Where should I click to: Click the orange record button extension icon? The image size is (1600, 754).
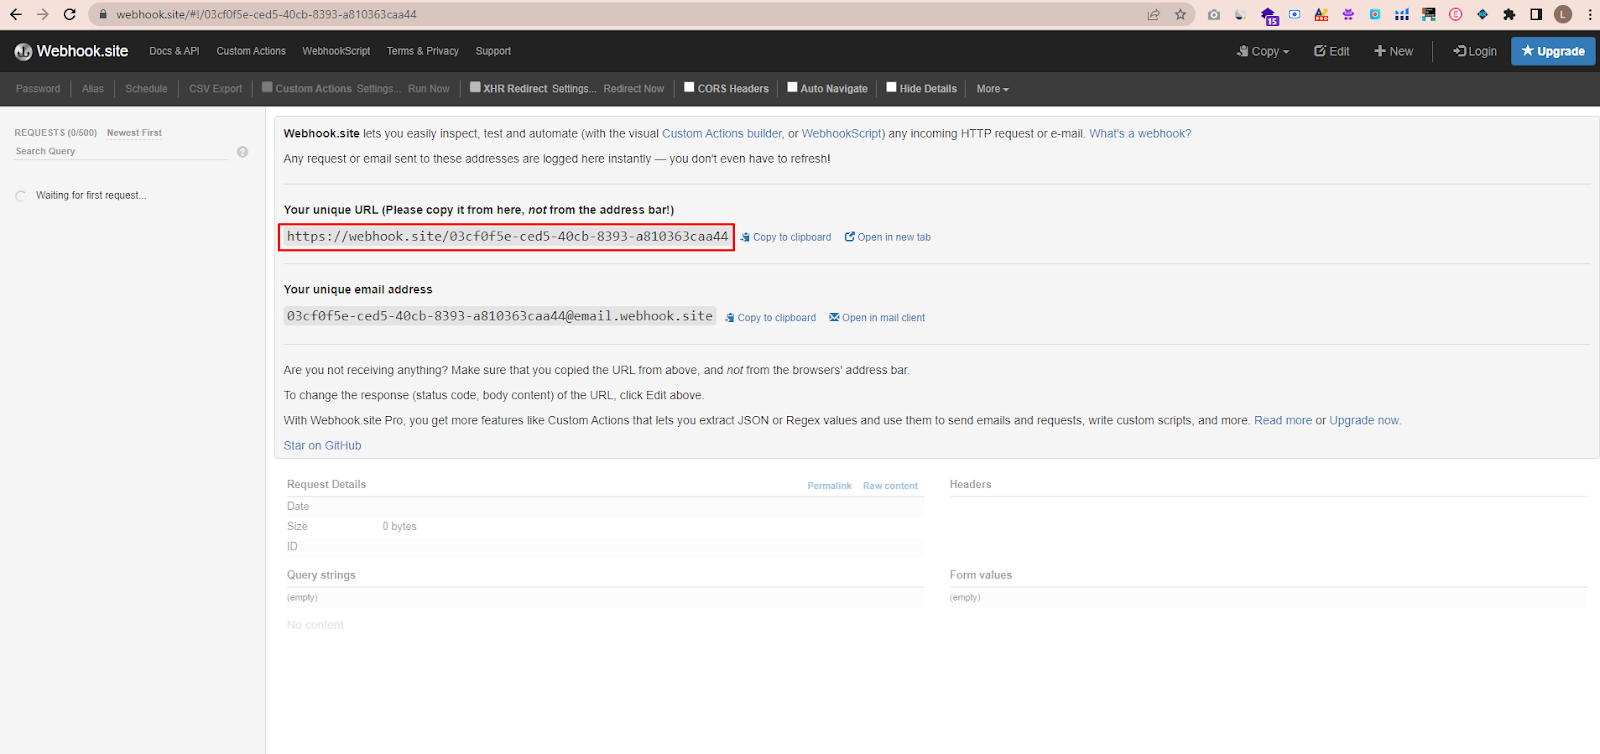(x=1375, y=14)
